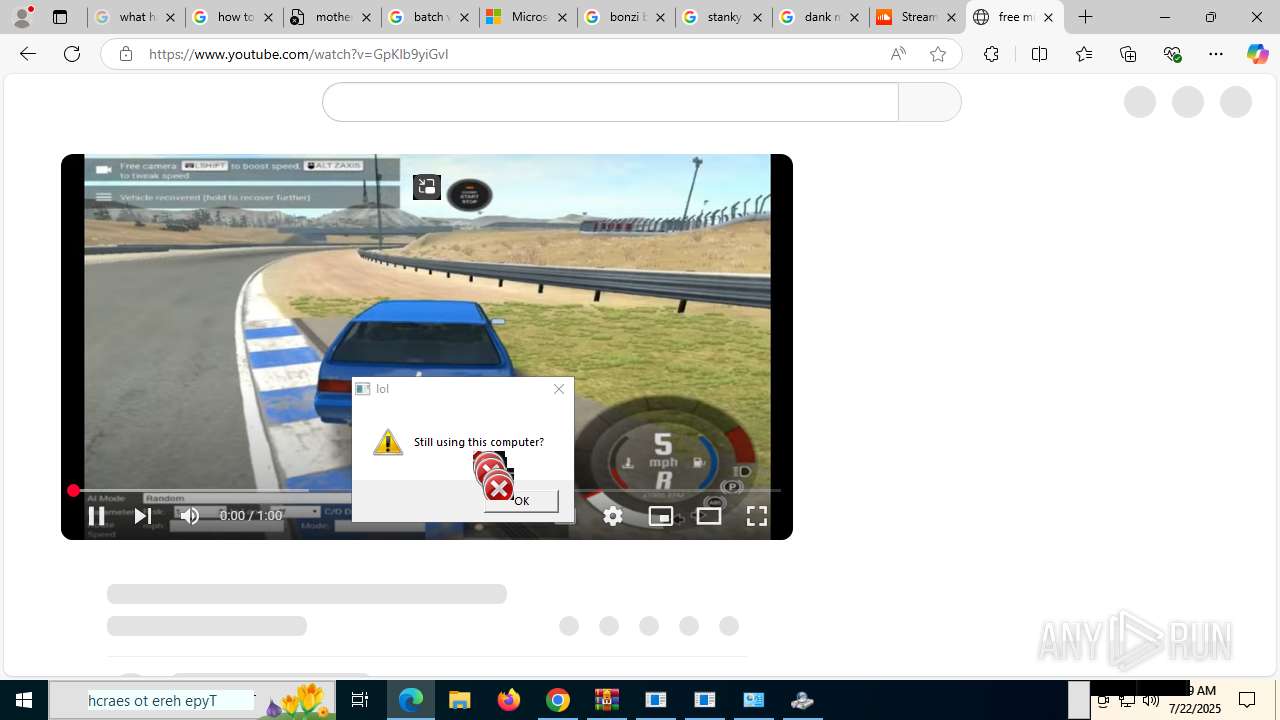Open Tab actions menu

click(60, 17)
